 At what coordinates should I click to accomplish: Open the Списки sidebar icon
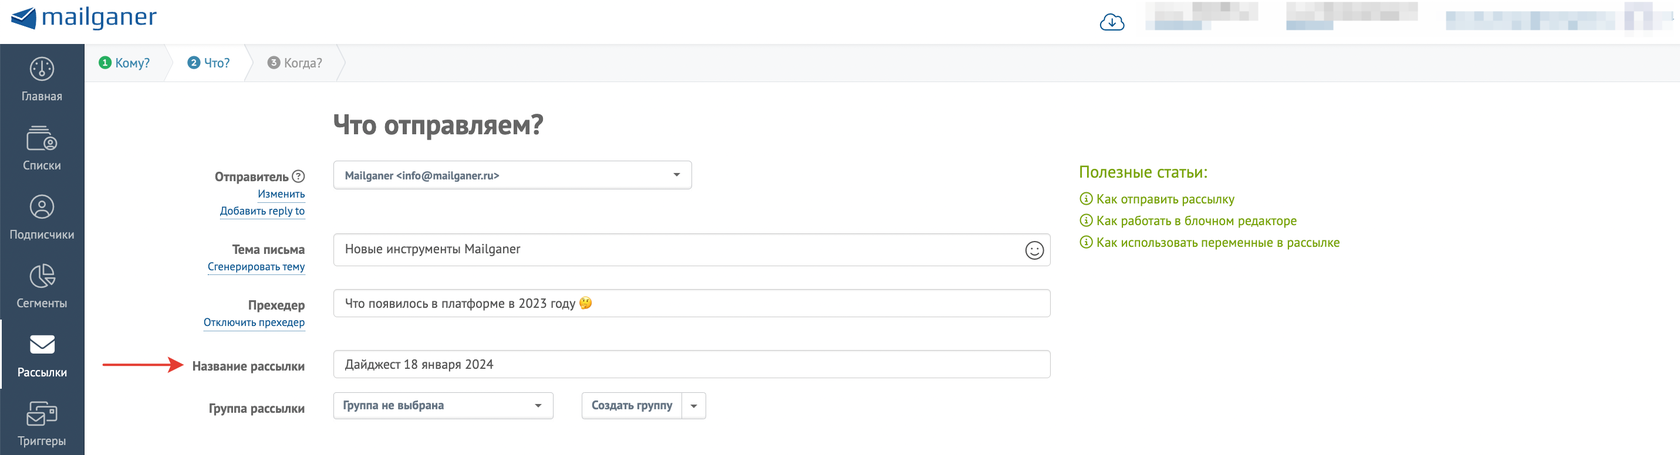pyautogui.click(x=42, y=138)
